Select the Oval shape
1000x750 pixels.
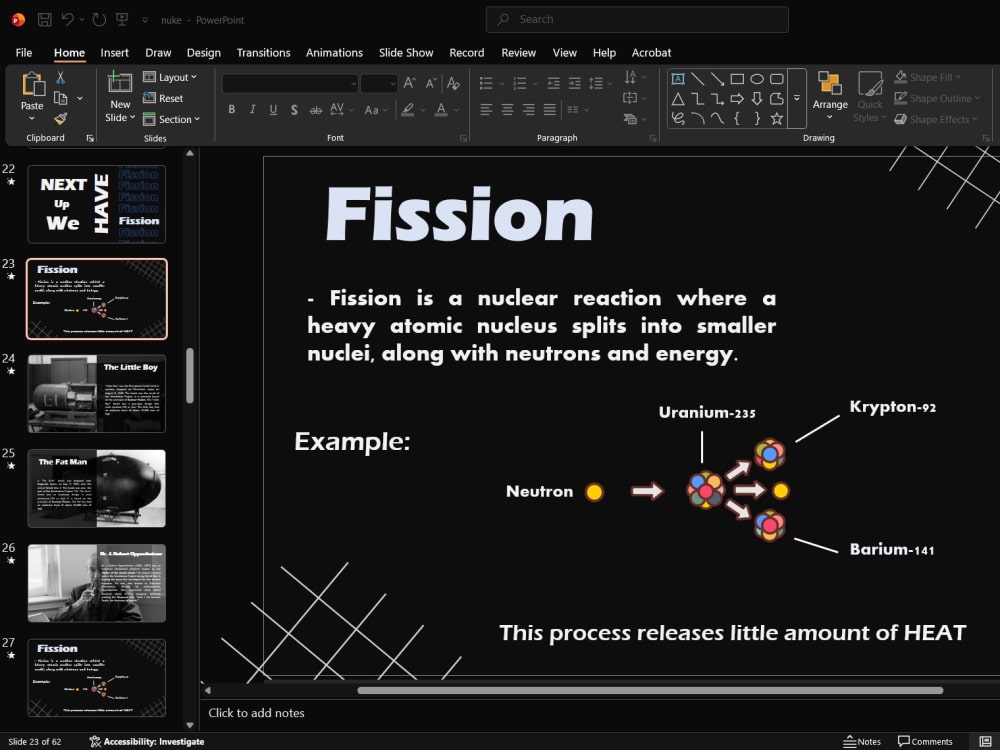pos(757,79)
